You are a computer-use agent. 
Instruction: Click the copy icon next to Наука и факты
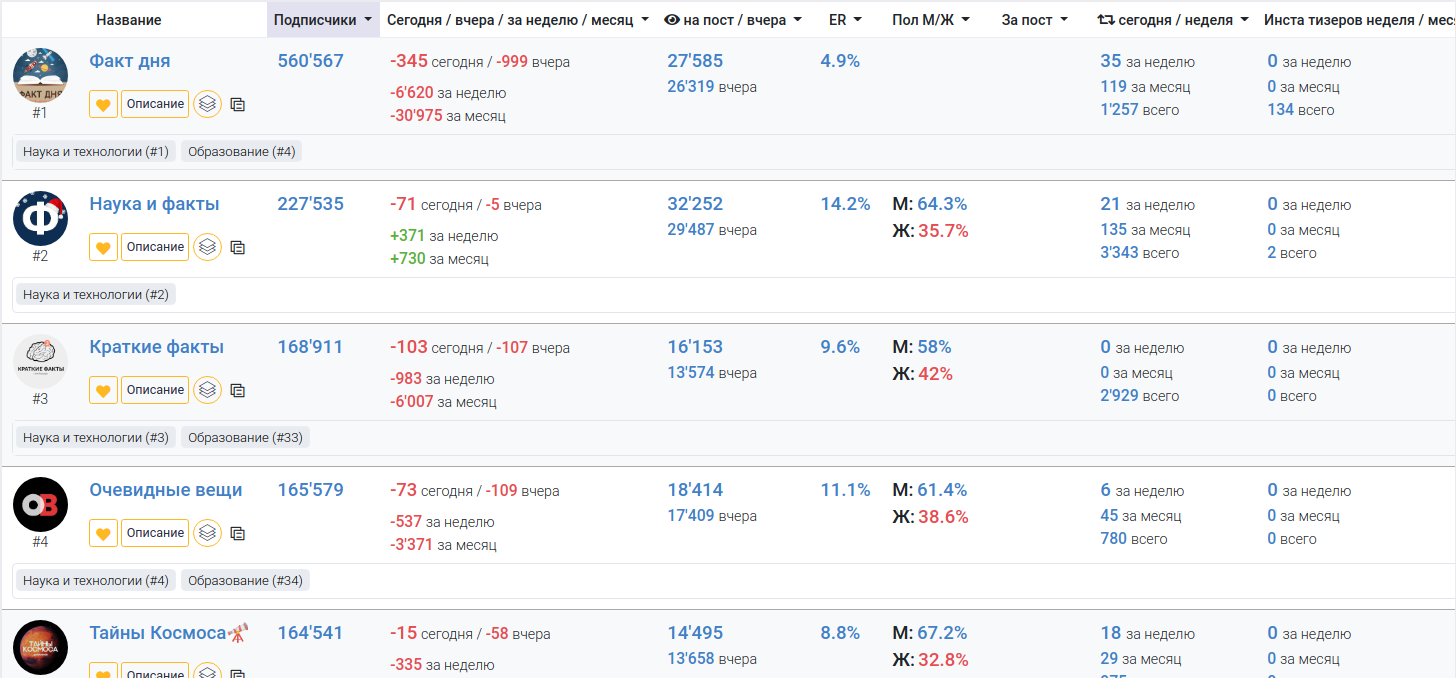(x=238, y=247)
